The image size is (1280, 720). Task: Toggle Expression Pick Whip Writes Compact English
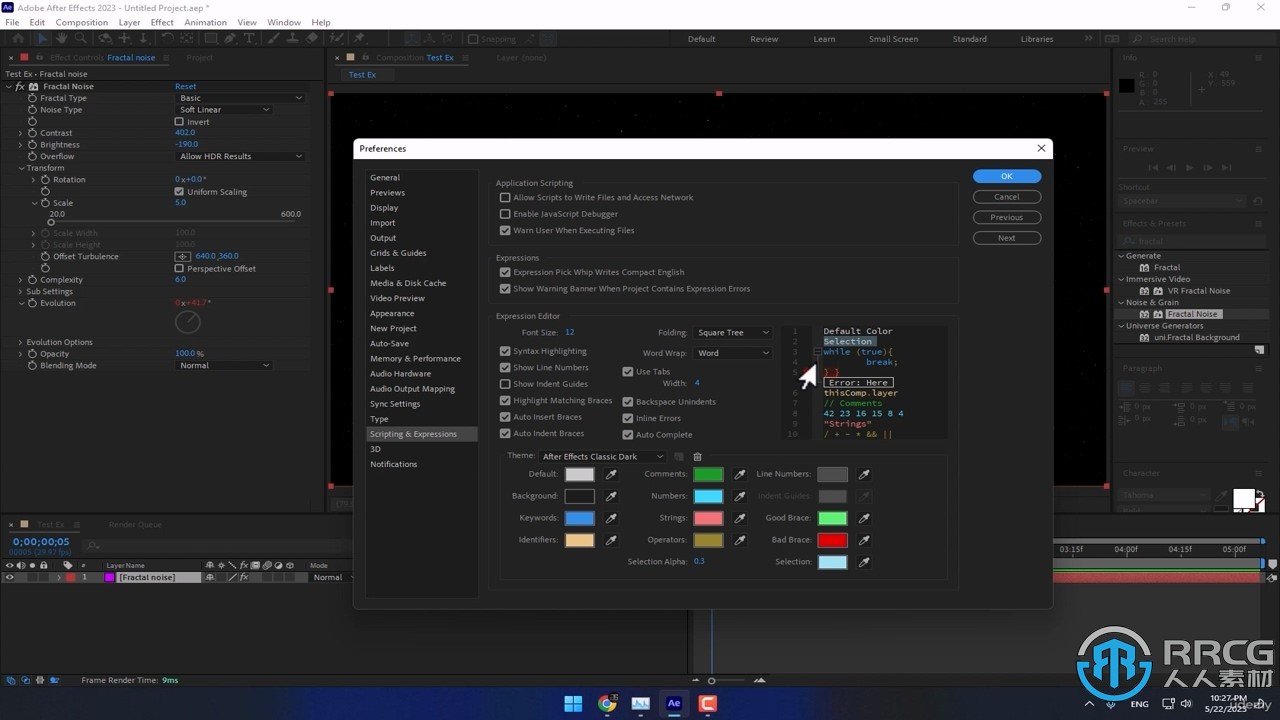pos(505,272)
